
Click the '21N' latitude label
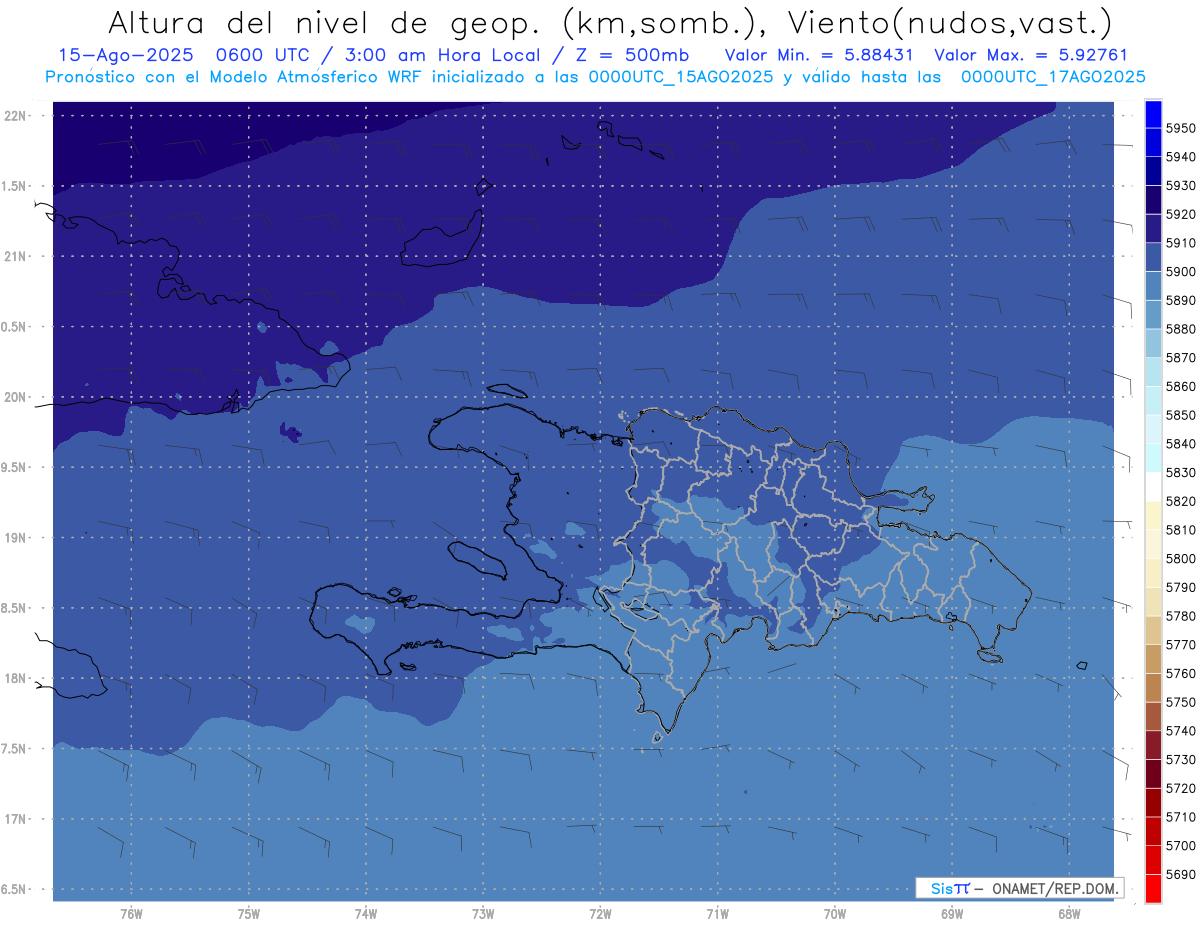(16, 257)
